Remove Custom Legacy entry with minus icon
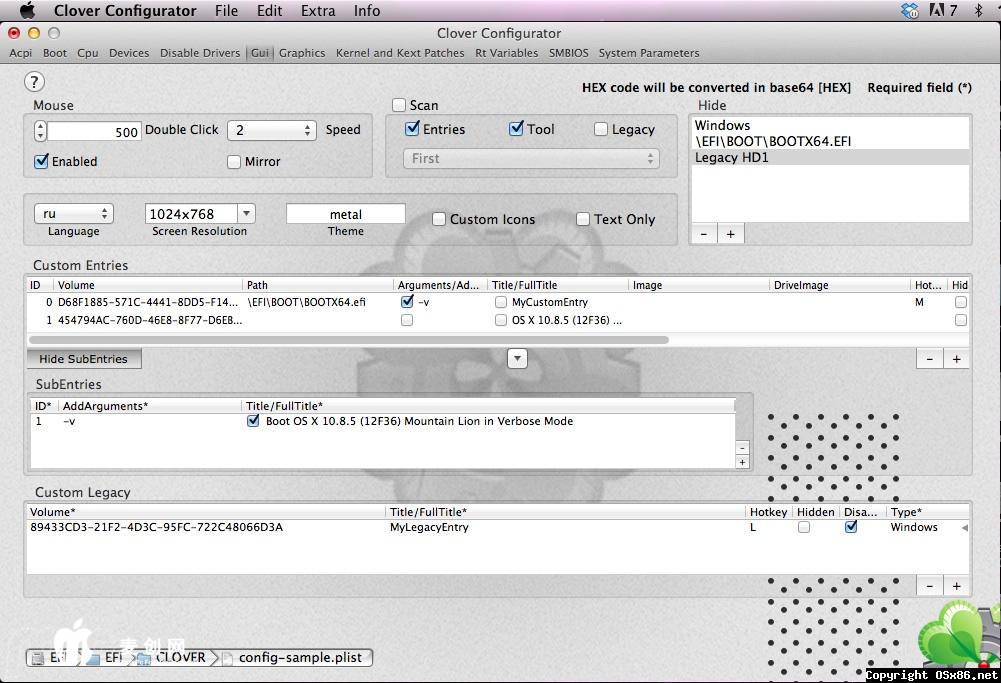The image size is (1001, 683). click(x=930, y=586)
